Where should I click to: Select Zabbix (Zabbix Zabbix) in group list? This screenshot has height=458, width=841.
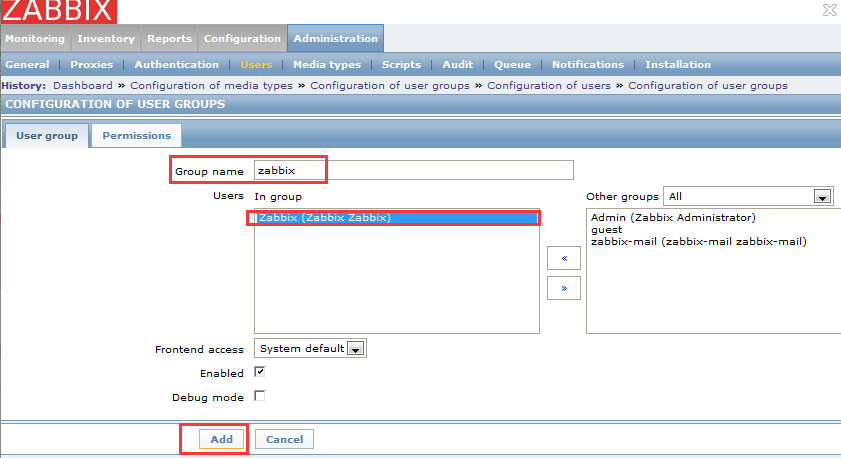tap(396, 218)
